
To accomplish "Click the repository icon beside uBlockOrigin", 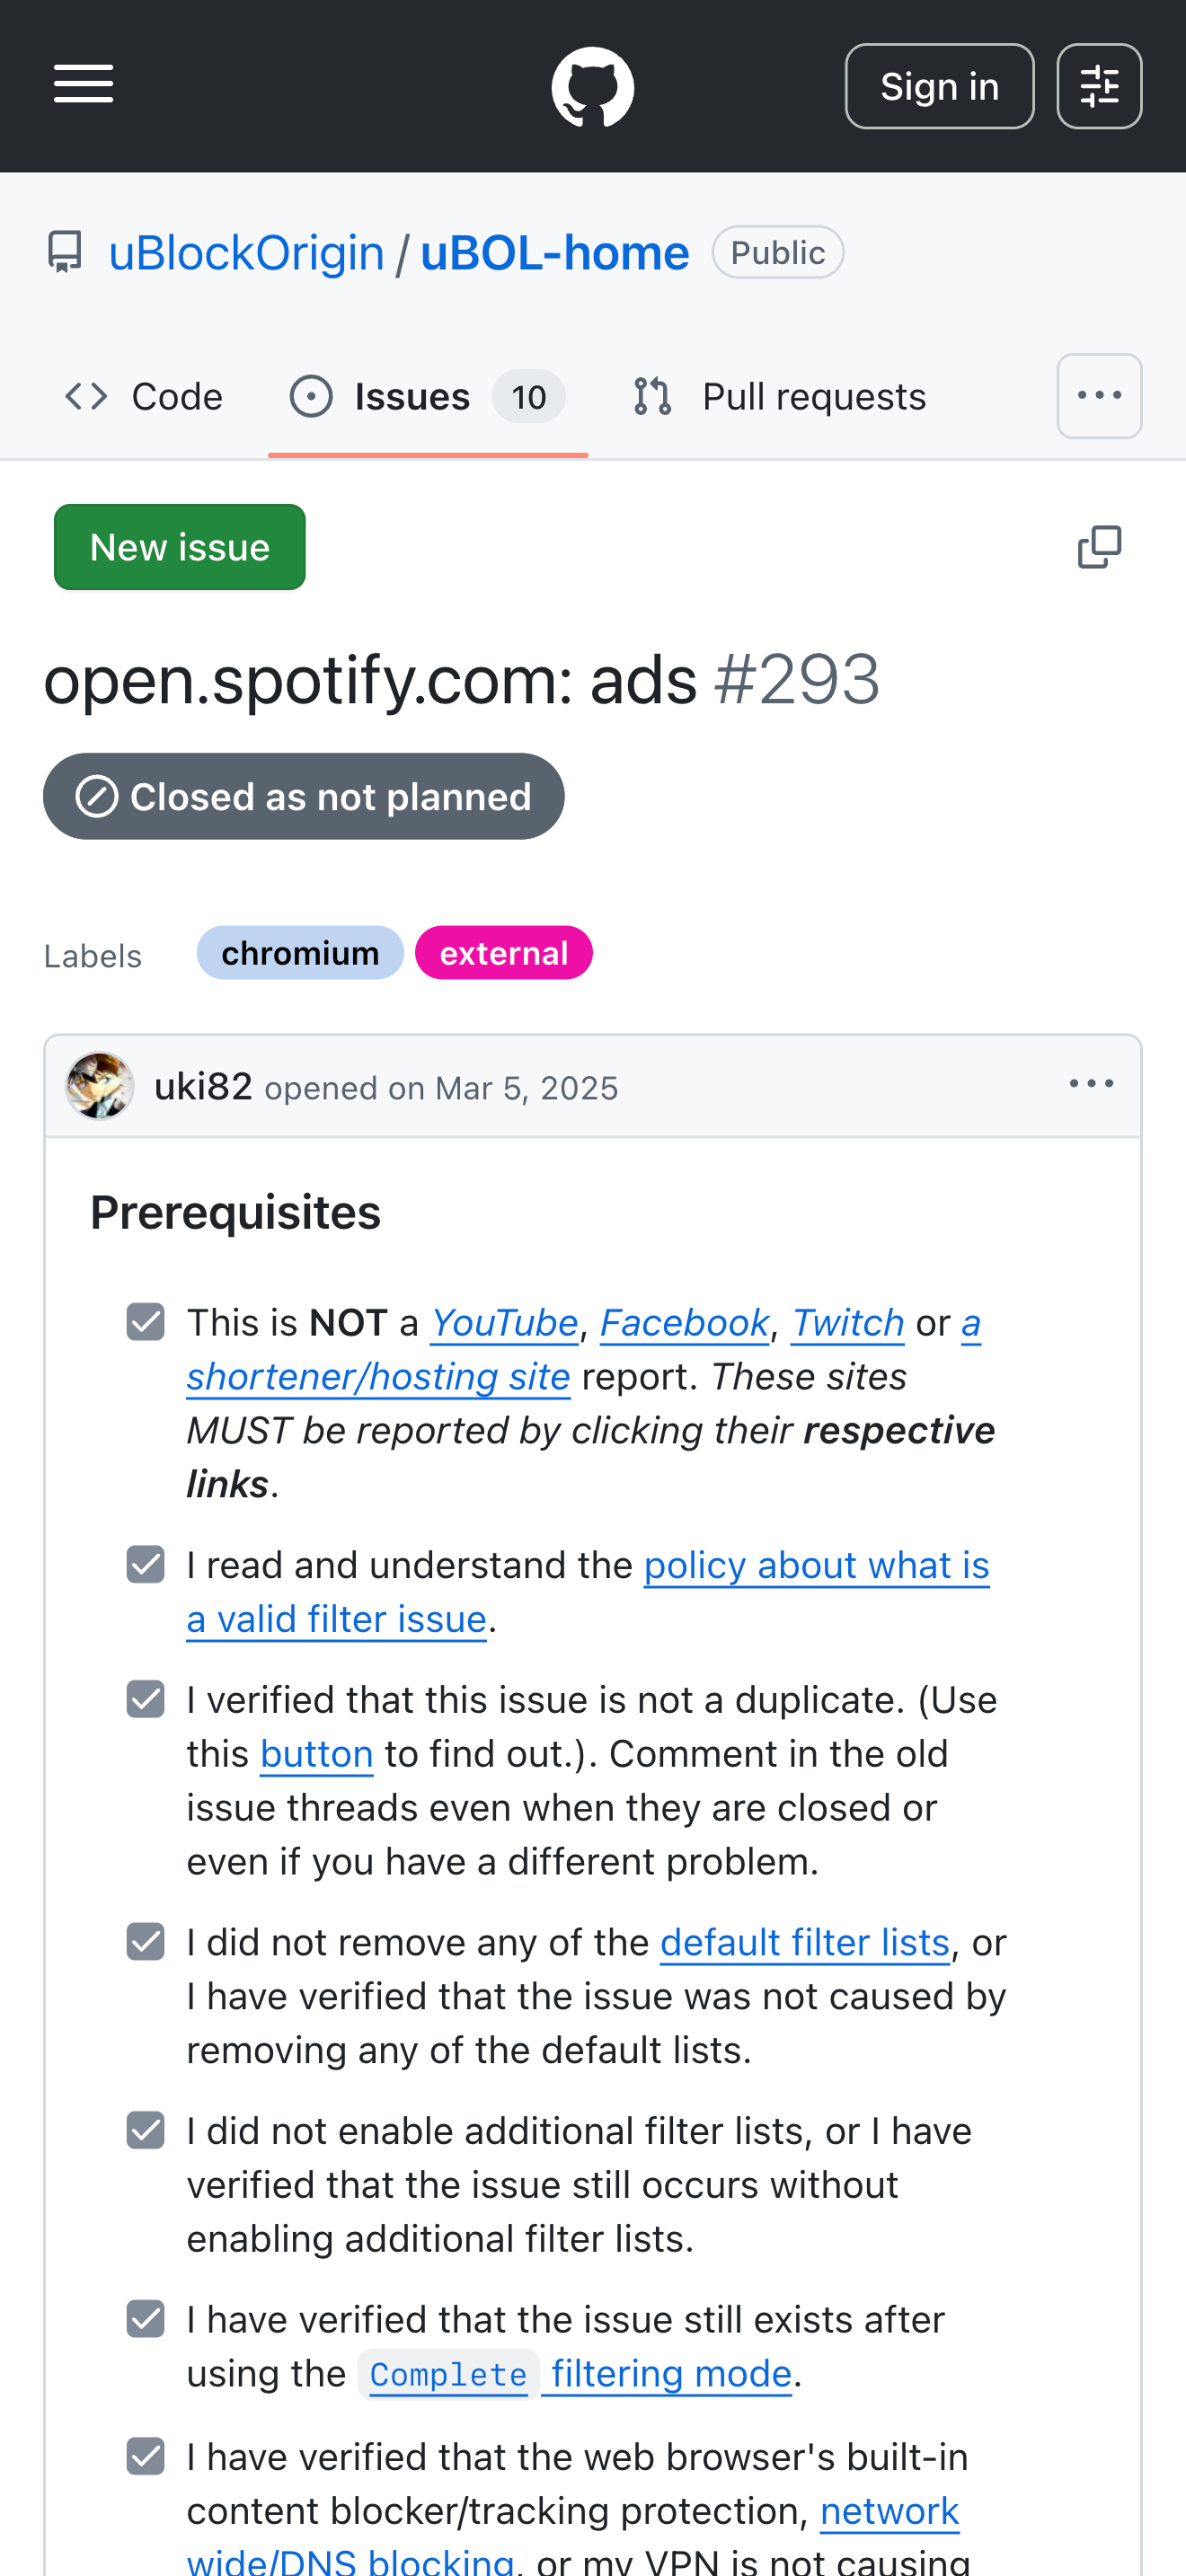I will (x=65, y=252).
